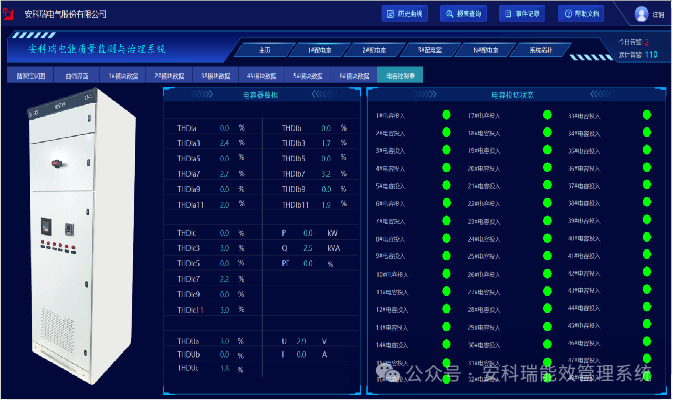This screenshot has height=400, width=673.
Task: Open the 3# module data sub-tab
Action: click(x=216, y=76)
